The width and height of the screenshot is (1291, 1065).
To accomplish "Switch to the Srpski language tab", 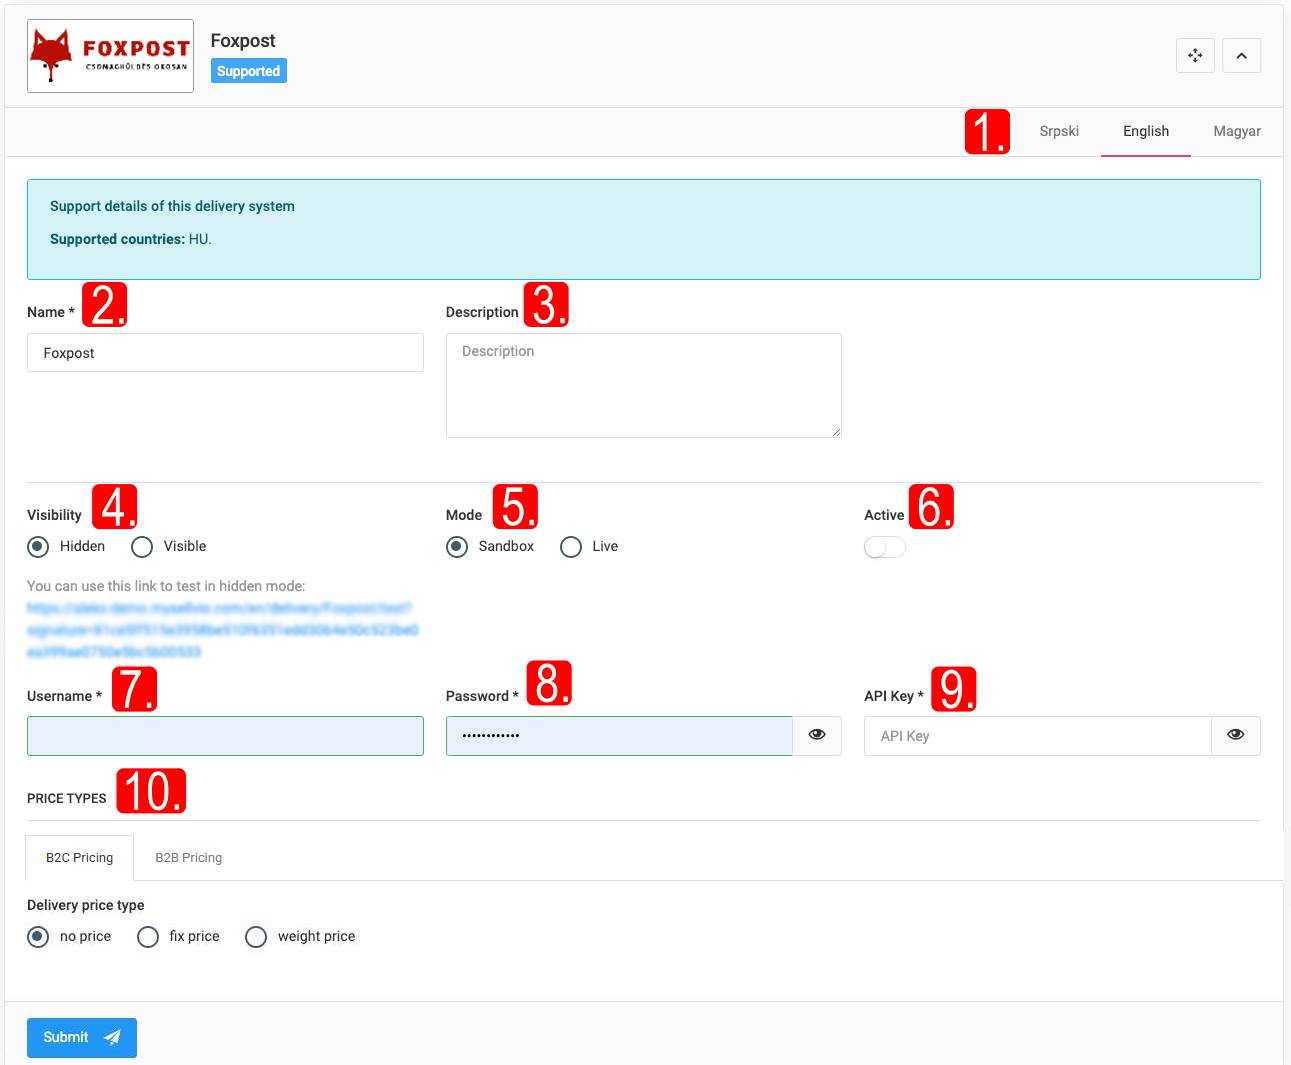I will [x=1059, y=131].
